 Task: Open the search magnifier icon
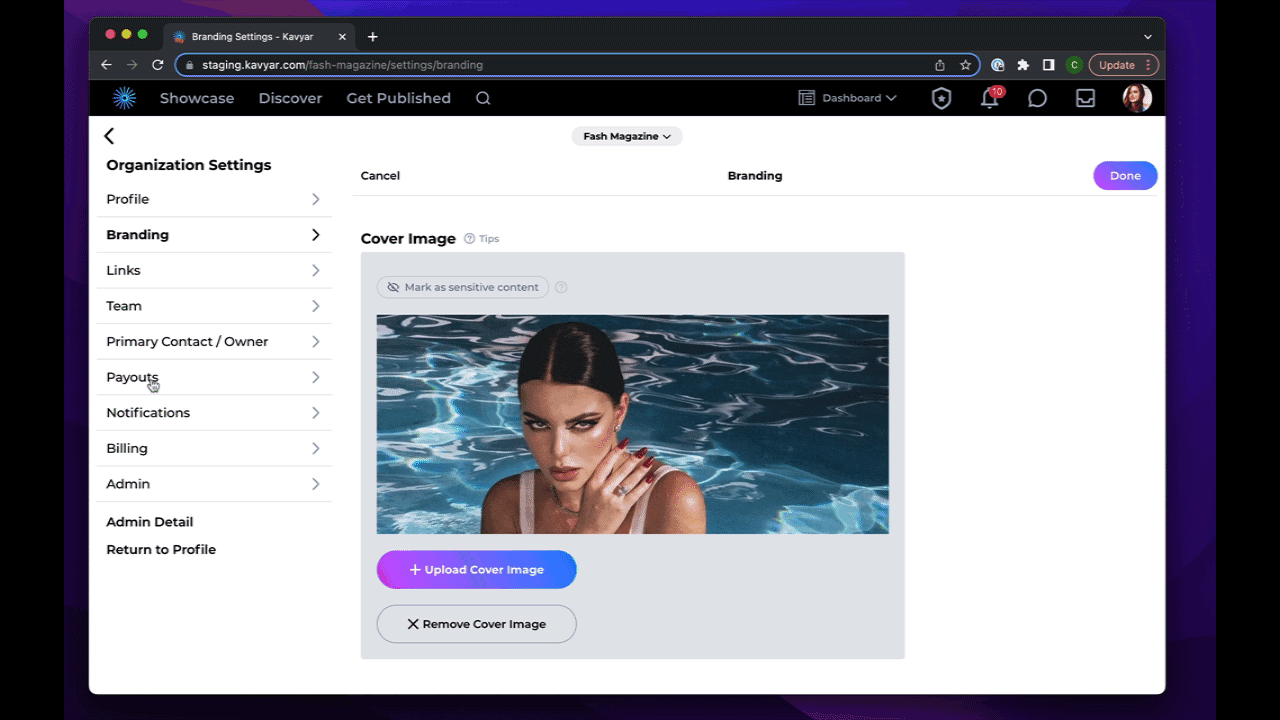click(x=483, y=98)
